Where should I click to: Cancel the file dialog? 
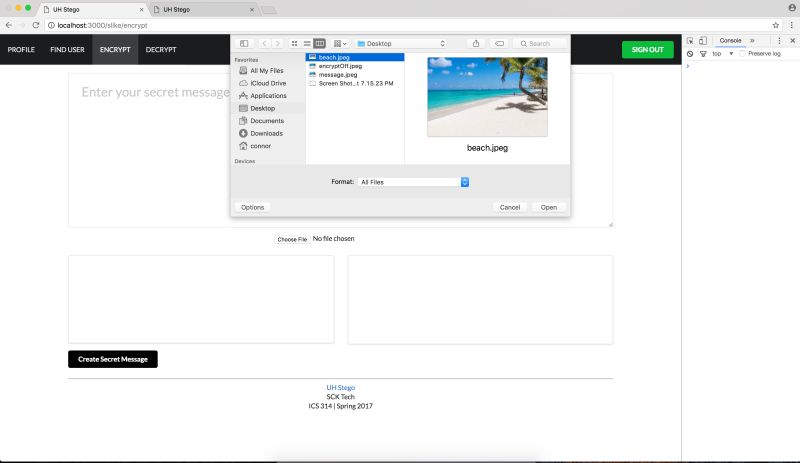[x=510, y=207]
